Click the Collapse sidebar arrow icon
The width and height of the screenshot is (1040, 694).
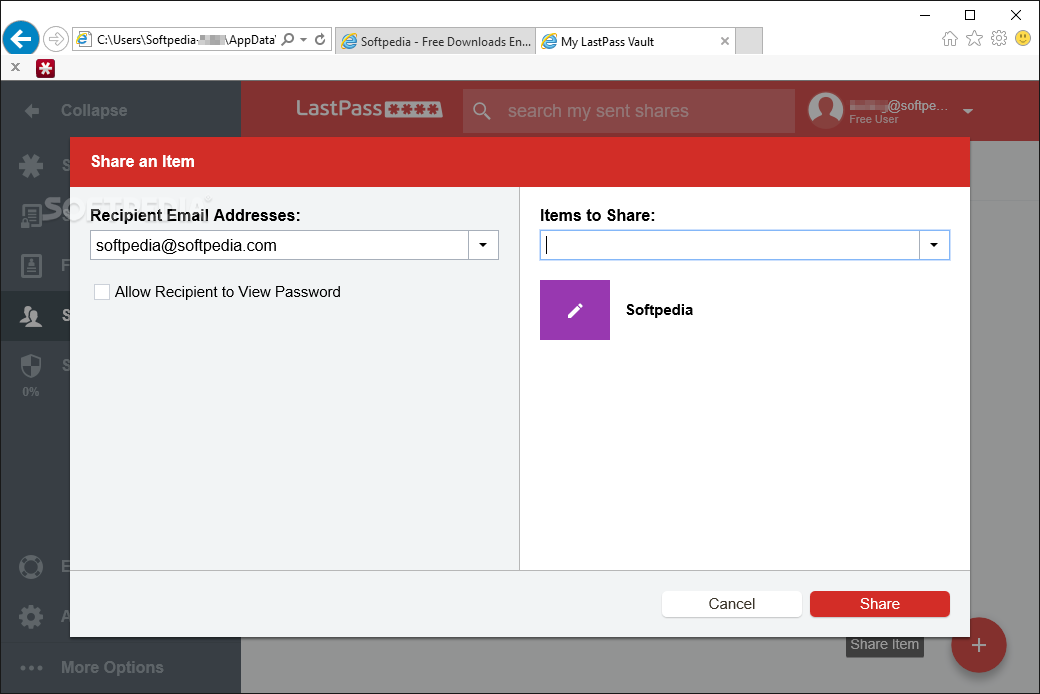[x=31, y=111]
